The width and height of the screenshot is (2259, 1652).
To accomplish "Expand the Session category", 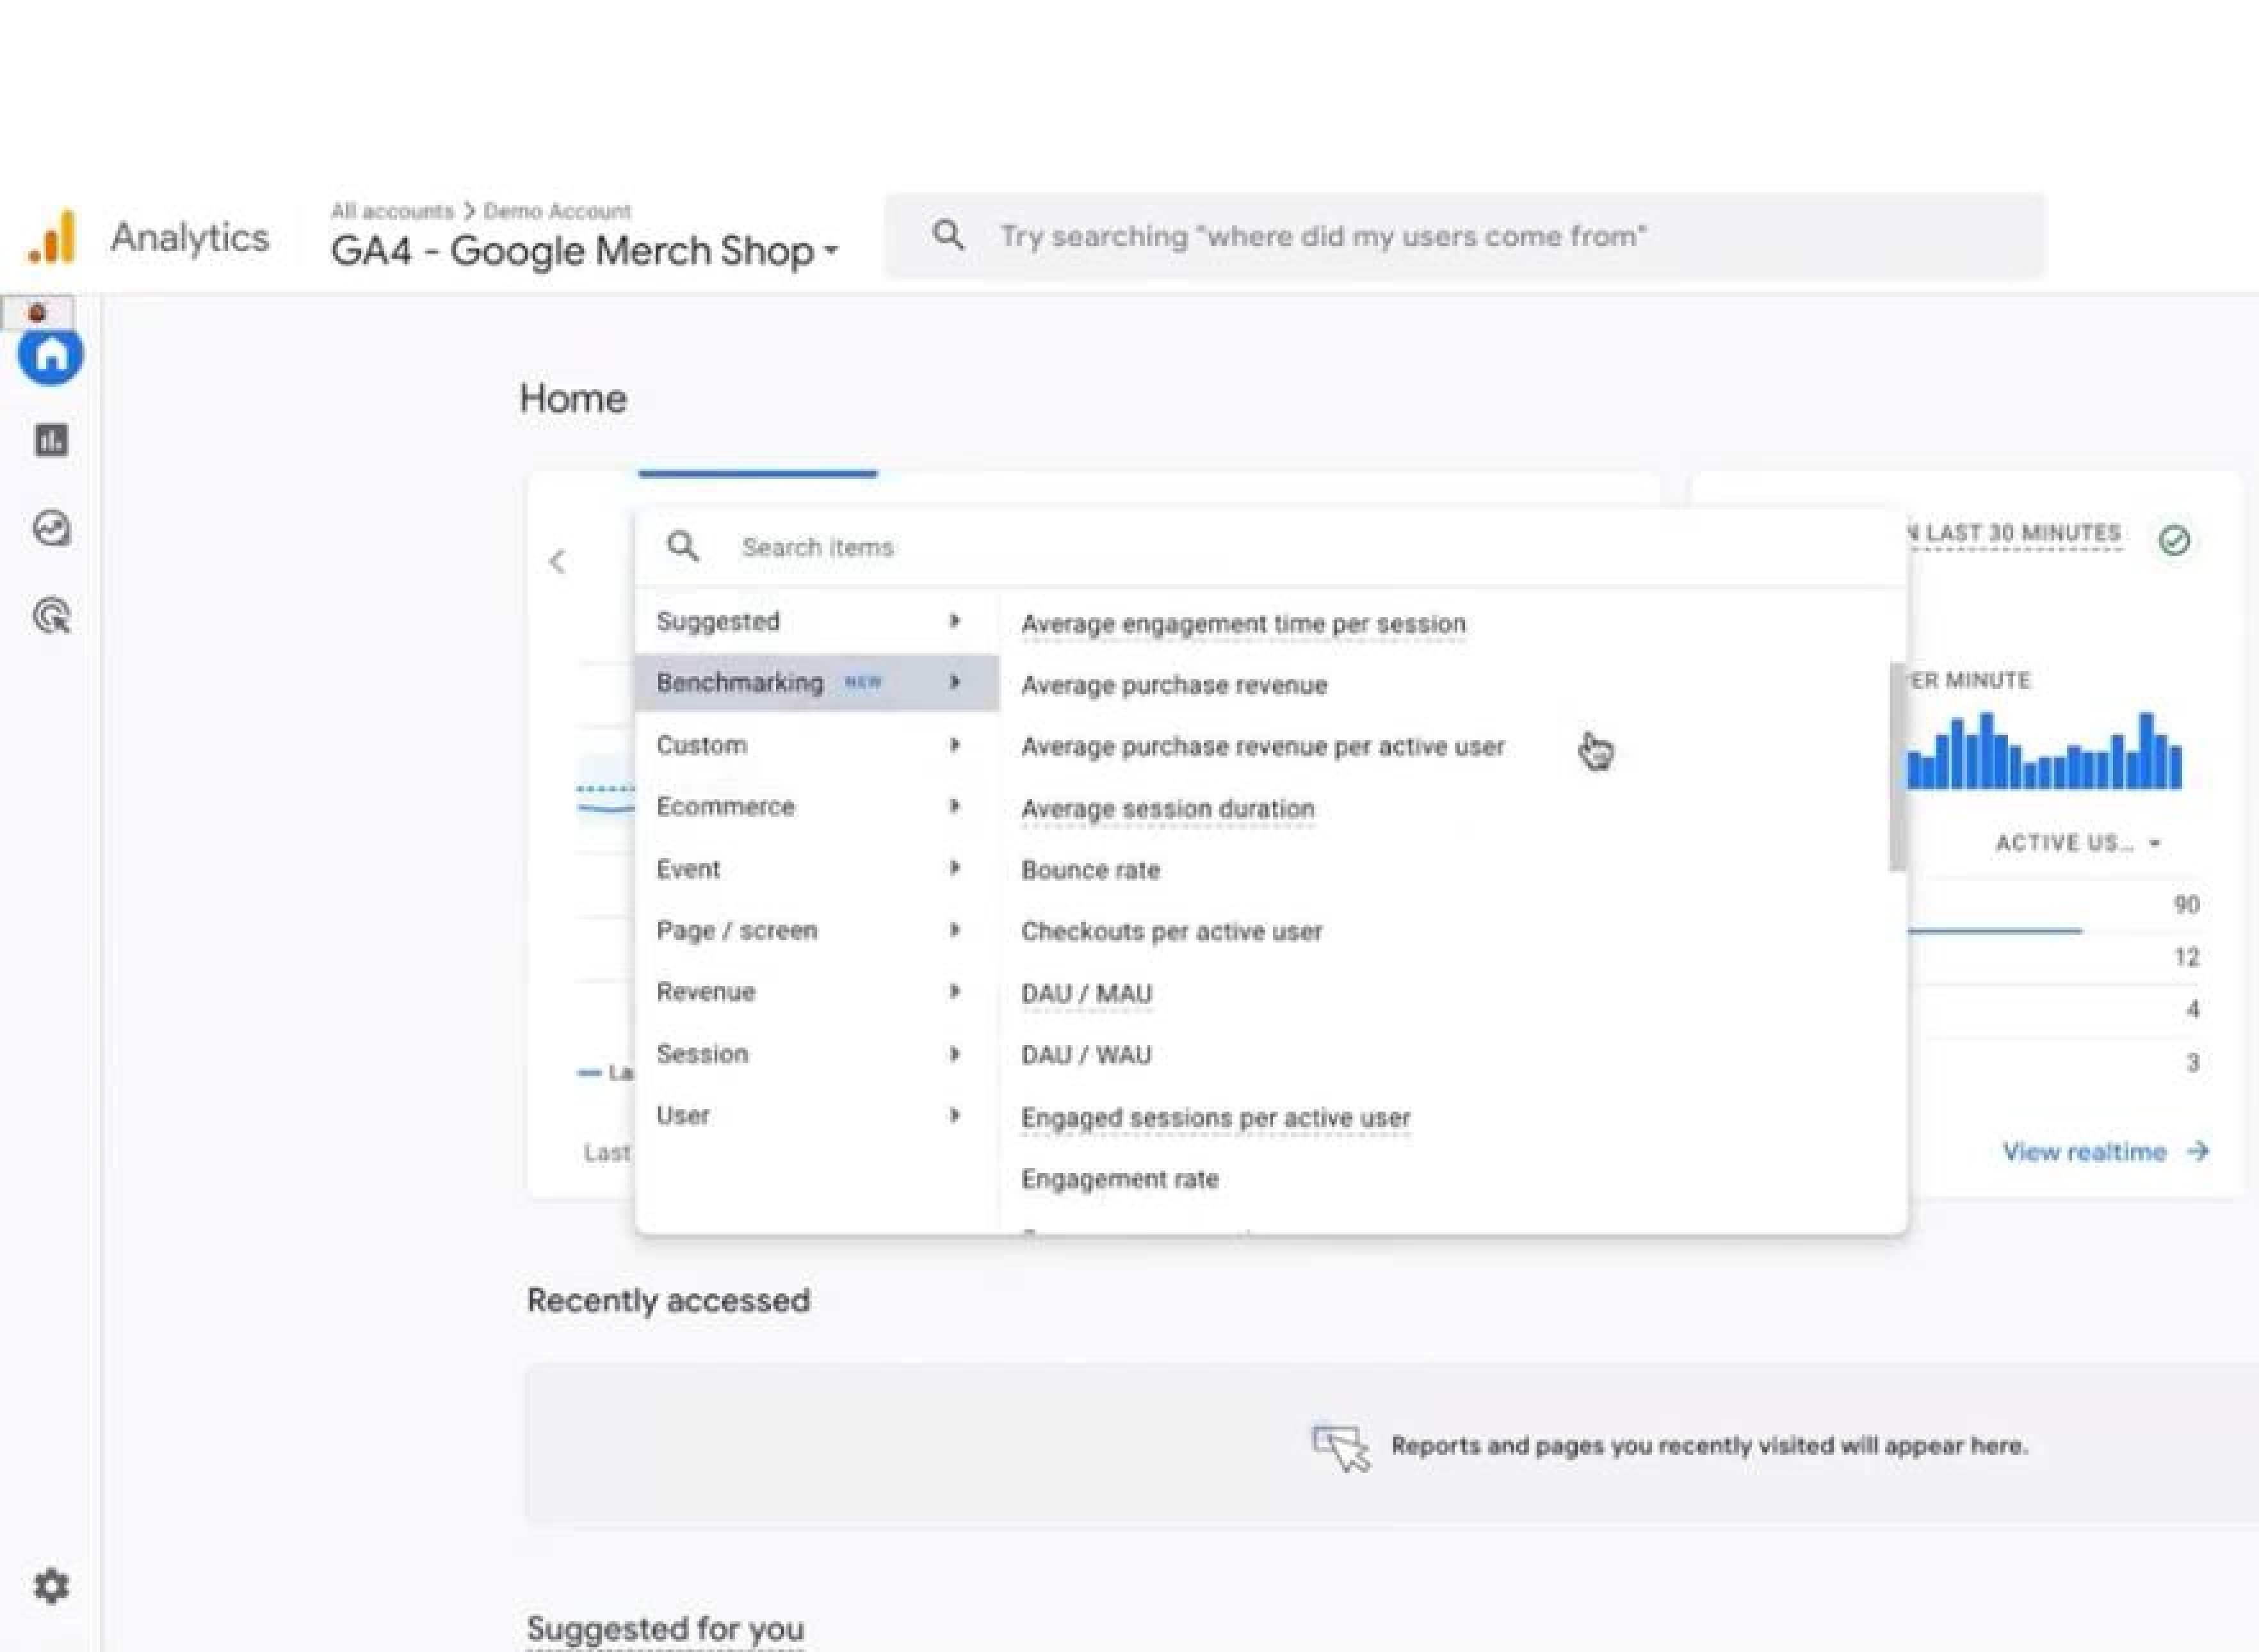I will (x=816, y=1054).
